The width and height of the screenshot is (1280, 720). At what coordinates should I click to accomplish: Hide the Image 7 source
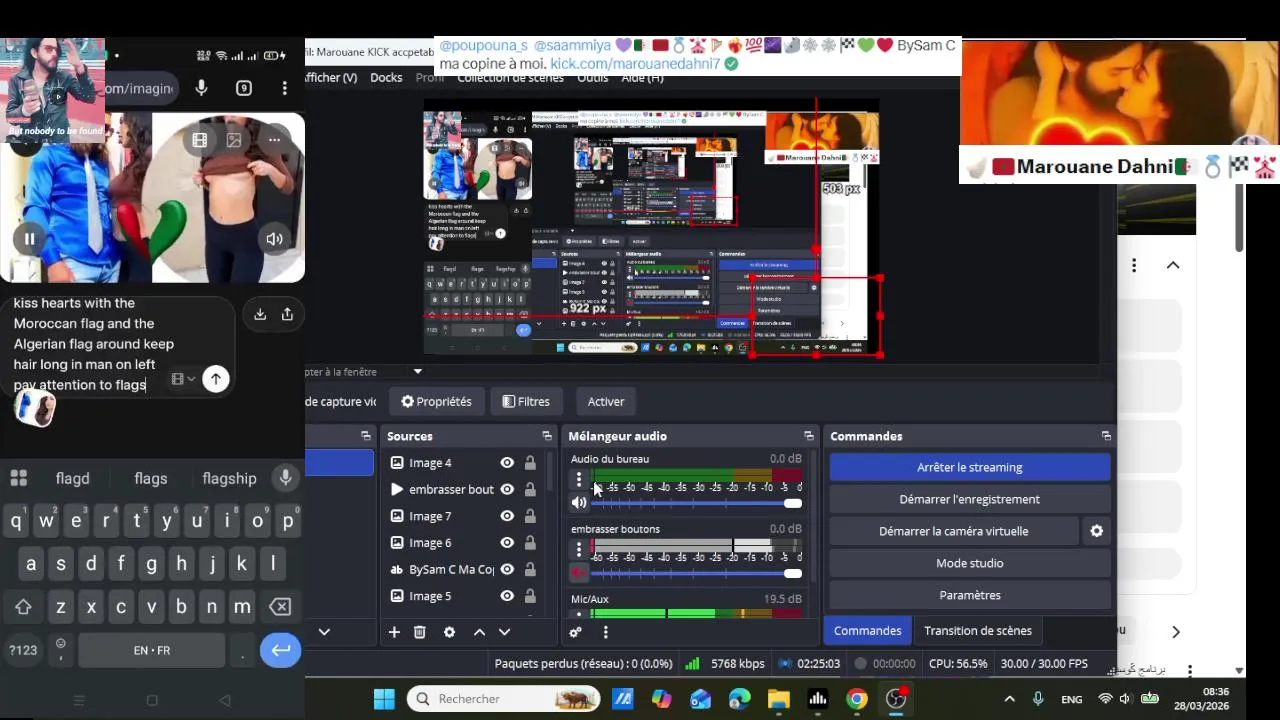coord(507,516)
